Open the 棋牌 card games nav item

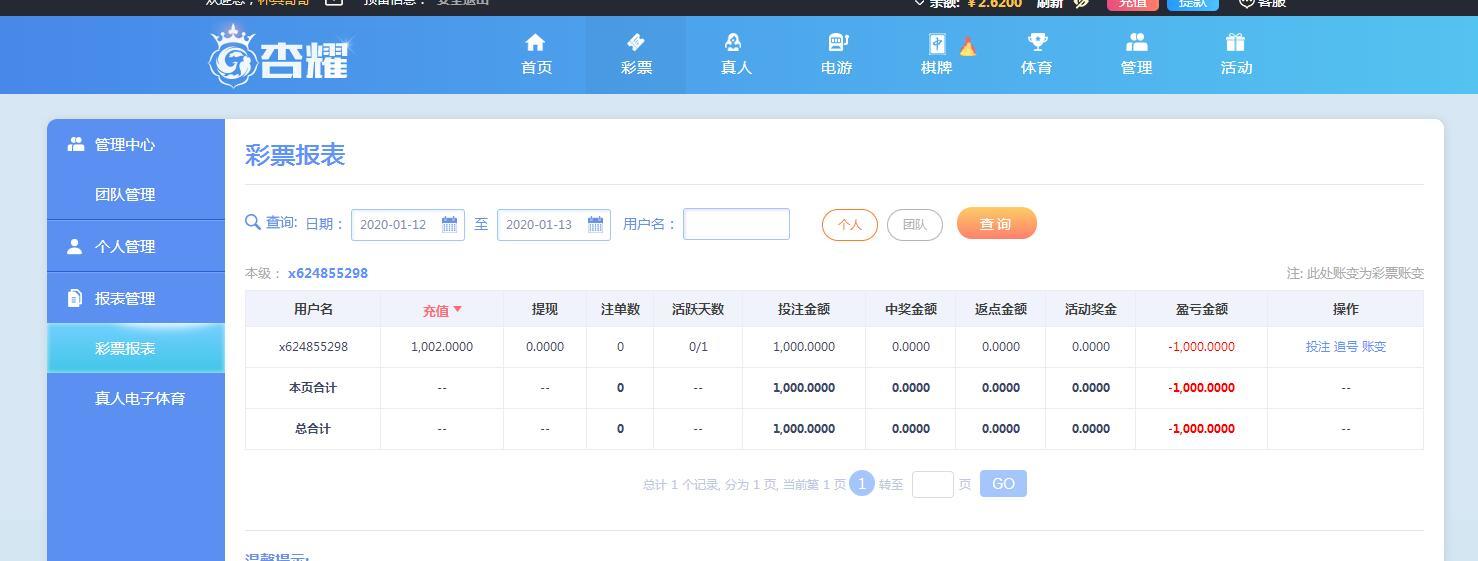[936, 55]
